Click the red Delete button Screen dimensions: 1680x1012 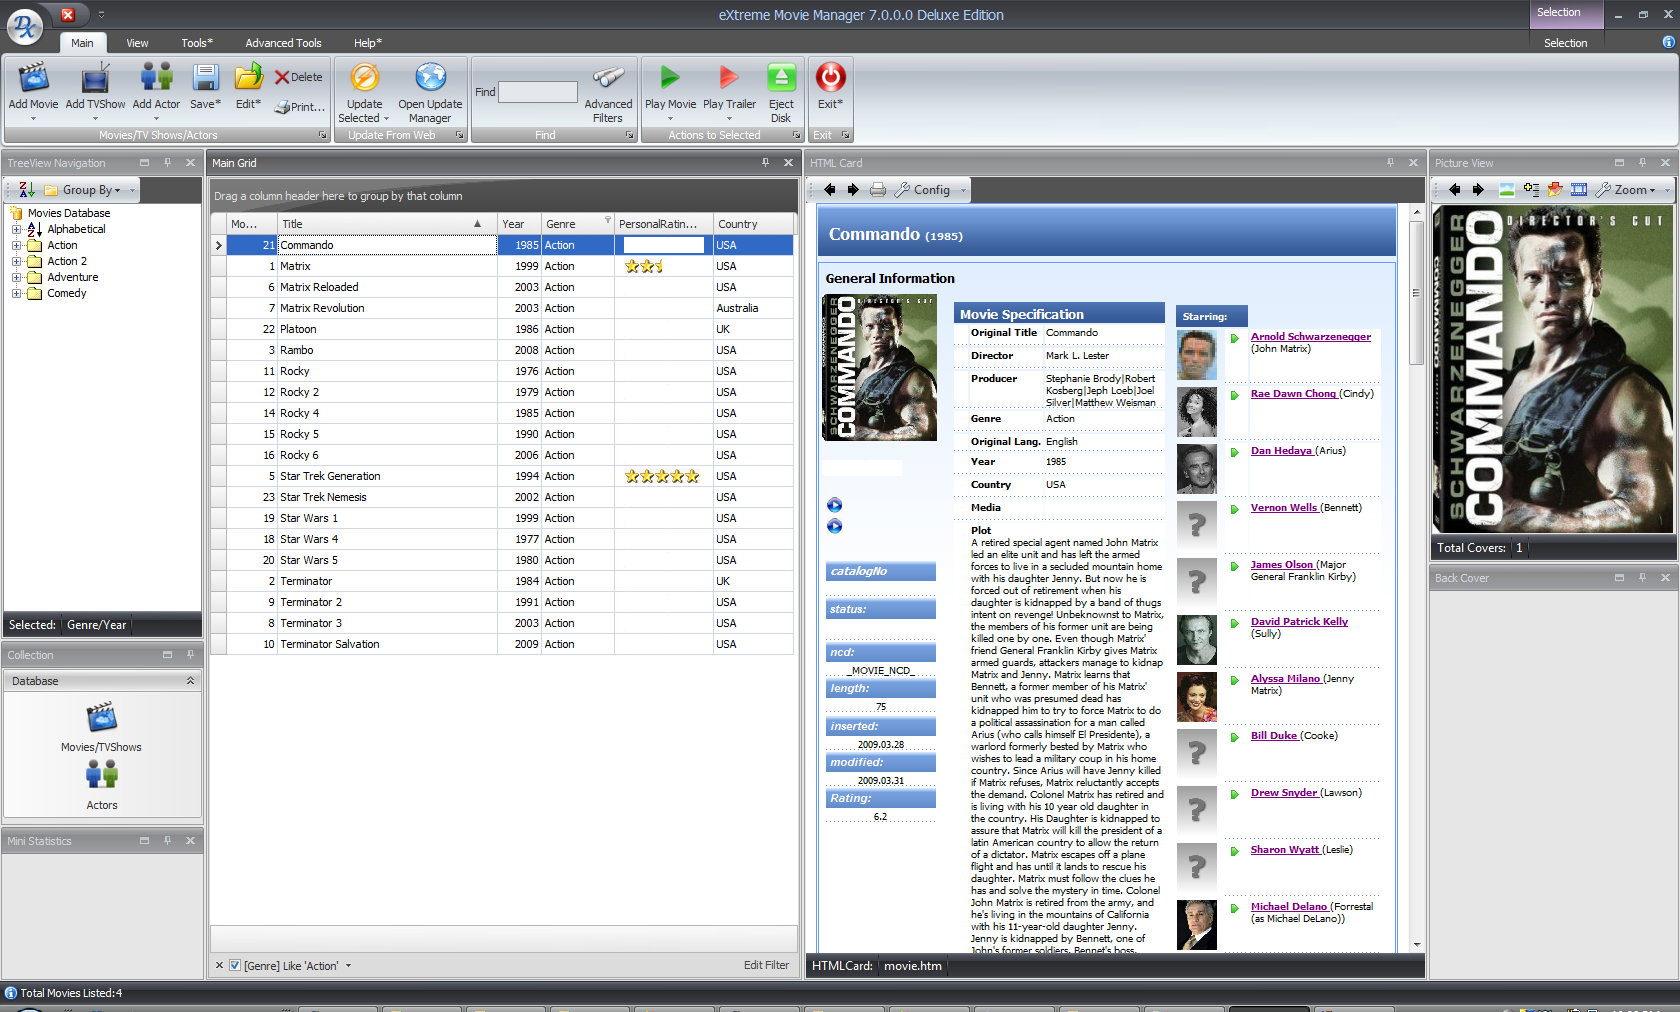click(x=298, y=77)
